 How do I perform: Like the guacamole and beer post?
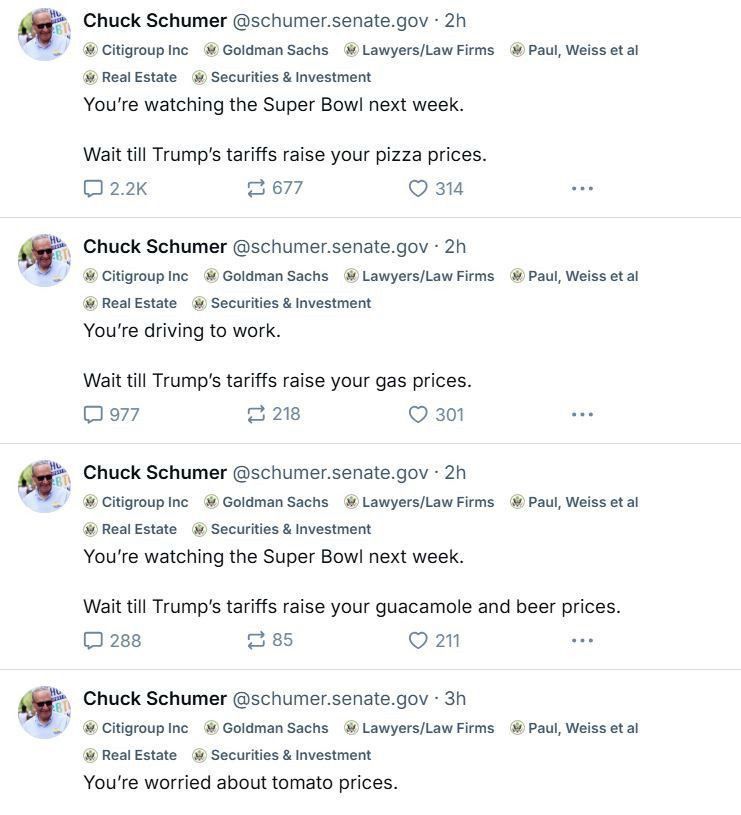coord(418,640)
